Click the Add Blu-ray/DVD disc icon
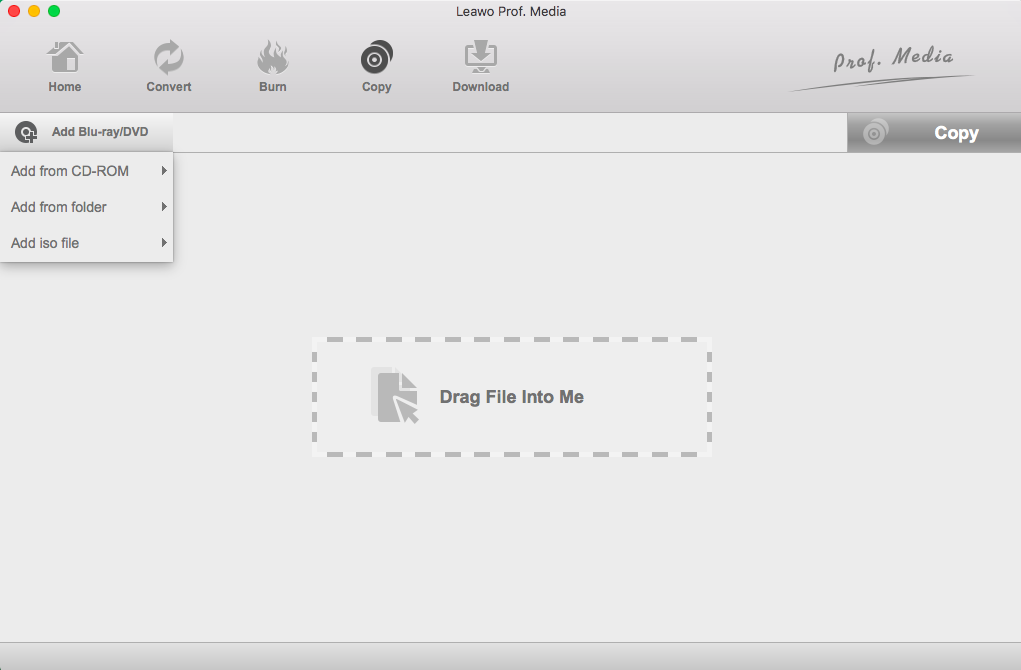Screen dimensions: 1021x670 tap(26, 132)
